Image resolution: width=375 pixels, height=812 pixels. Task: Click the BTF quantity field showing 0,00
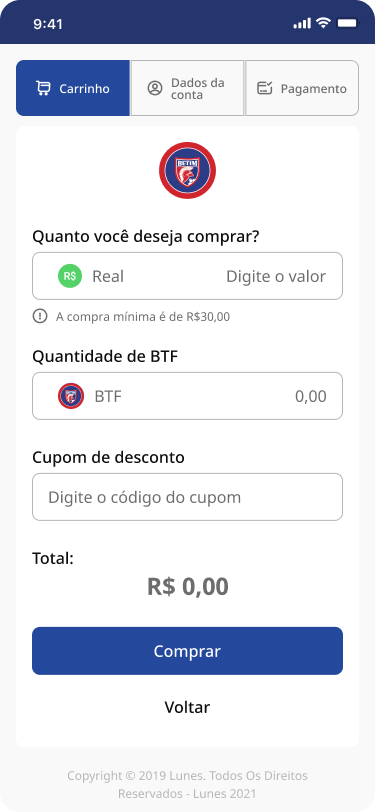(x=188, y=396)
